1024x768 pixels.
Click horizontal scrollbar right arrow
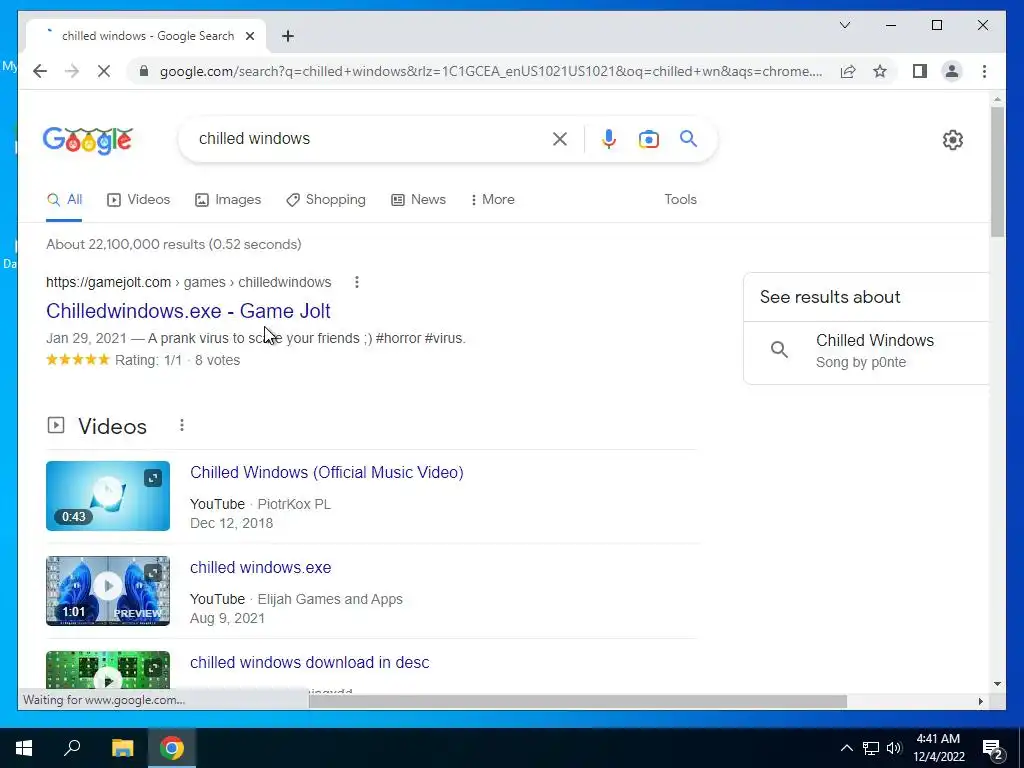point(980,701)
